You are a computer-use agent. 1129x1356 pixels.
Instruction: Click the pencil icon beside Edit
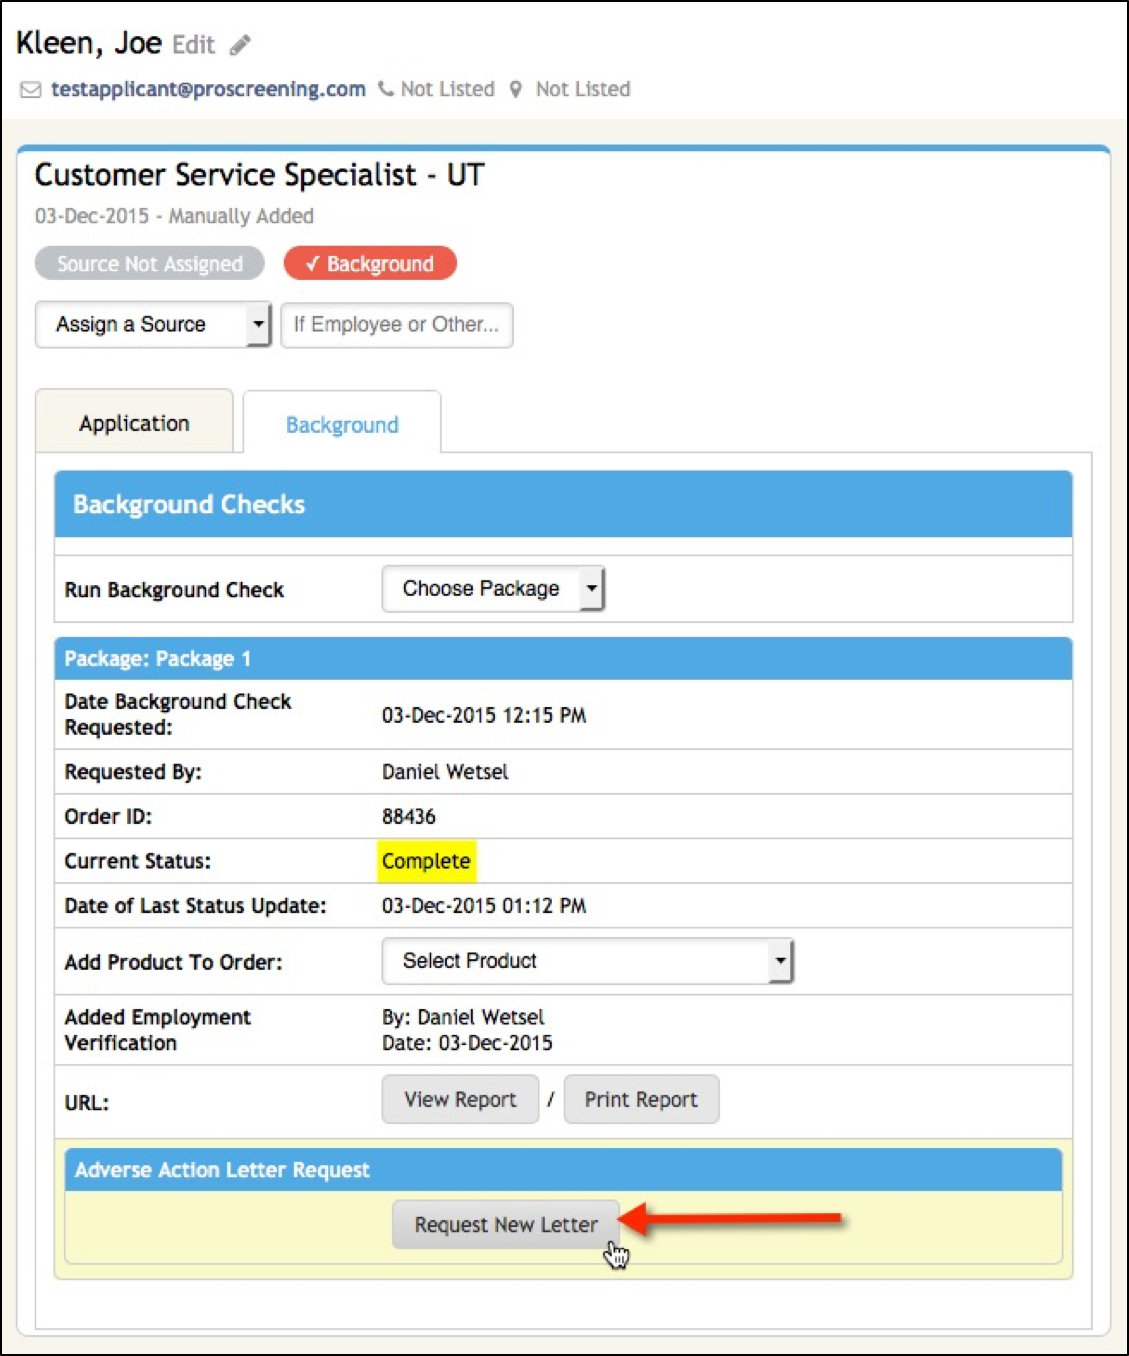(x=240, y=45)
